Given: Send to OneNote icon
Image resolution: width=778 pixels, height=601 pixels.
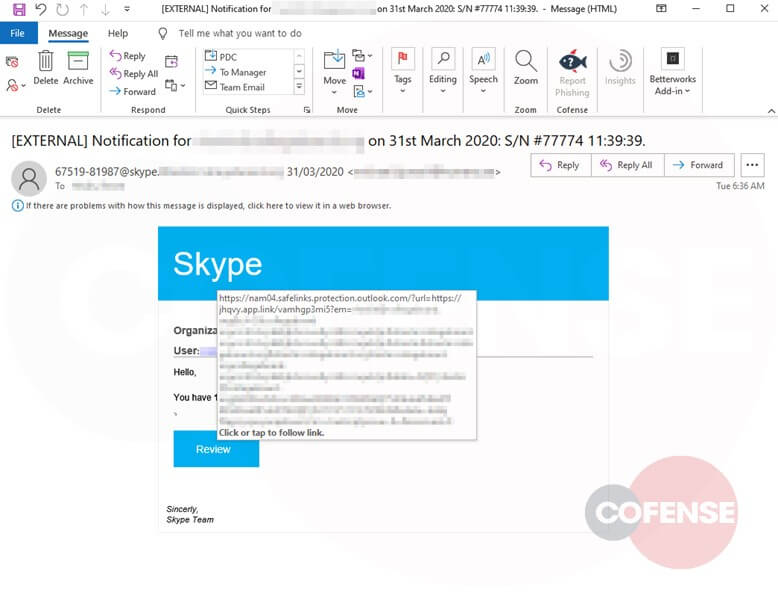Looking at the screenshot, I should coord(358,73).
